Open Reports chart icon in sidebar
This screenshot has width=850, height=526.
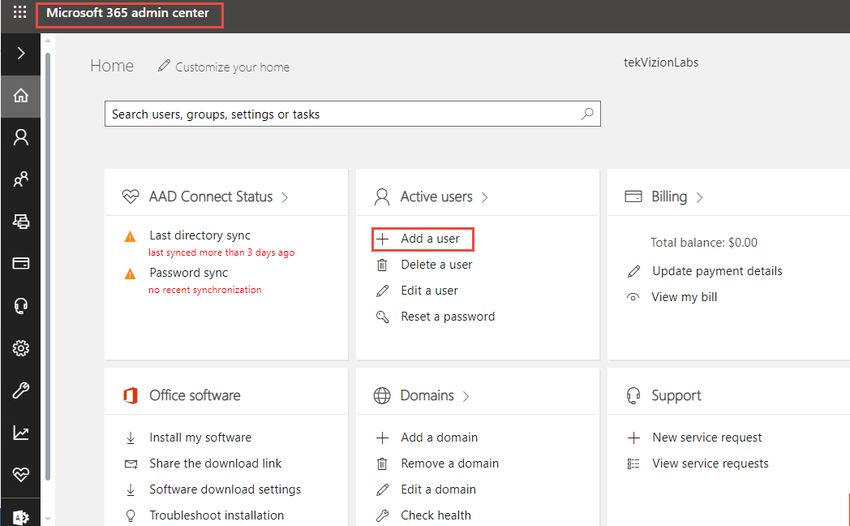(21, 433)
